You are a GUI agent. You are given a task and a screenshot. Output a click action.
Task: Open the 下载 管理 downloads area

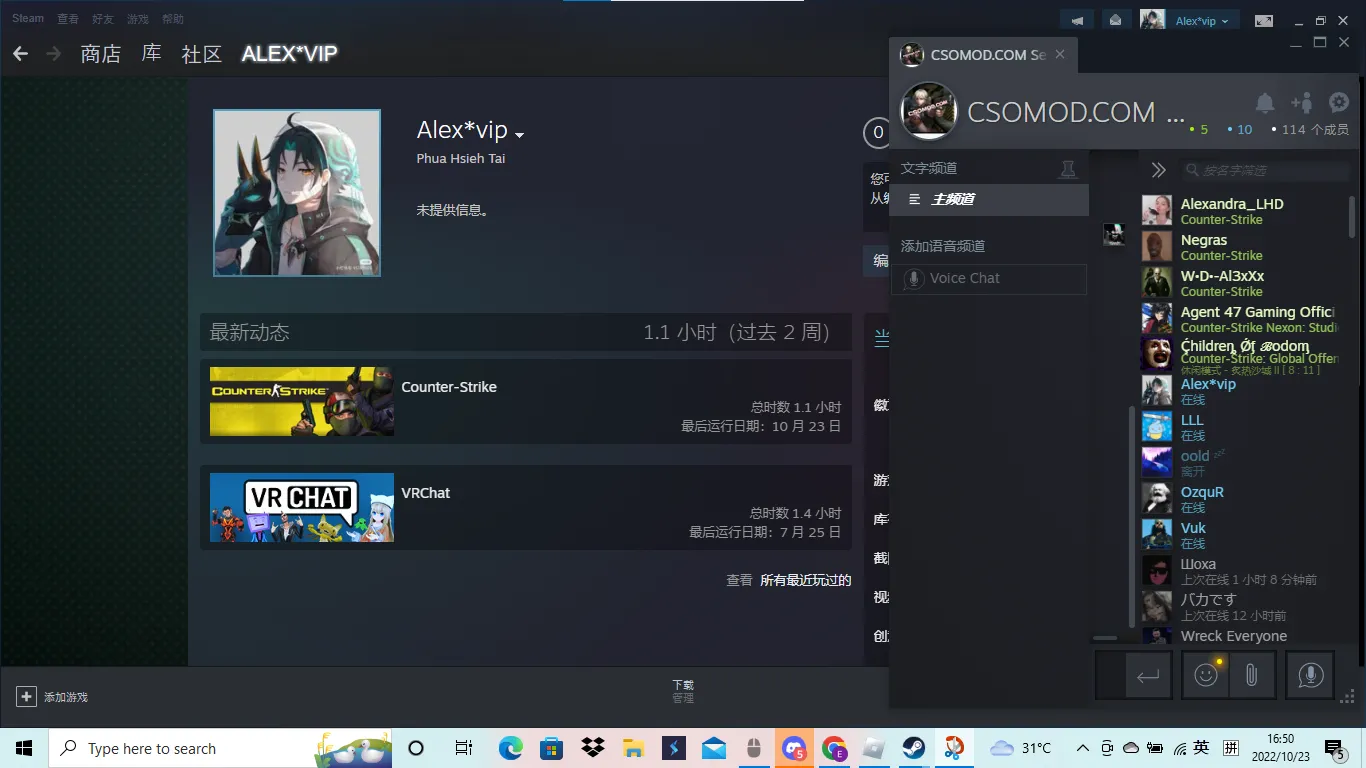pyautogui.click(x=683, y=691)
